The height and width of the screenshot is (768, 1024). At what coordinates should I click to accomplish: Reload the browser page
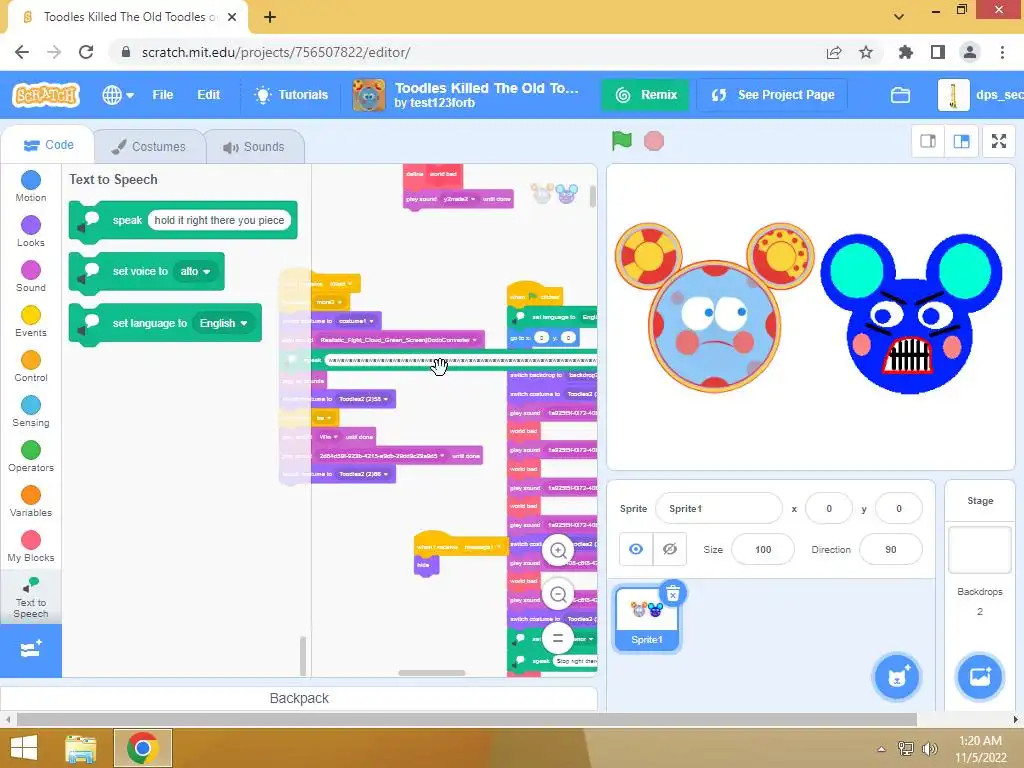point(86,52)
